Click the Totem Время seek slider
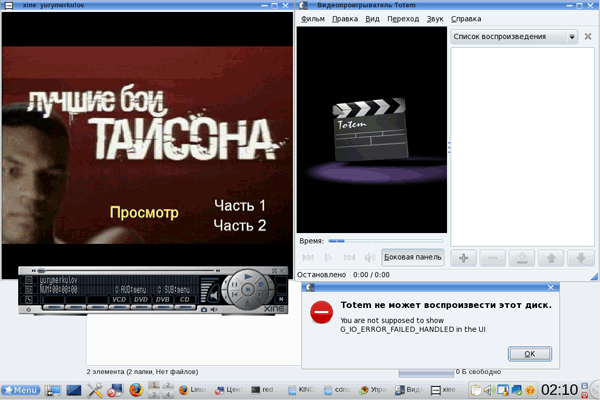The width and height of the screenshot is (600, 400). coord(386,241)
